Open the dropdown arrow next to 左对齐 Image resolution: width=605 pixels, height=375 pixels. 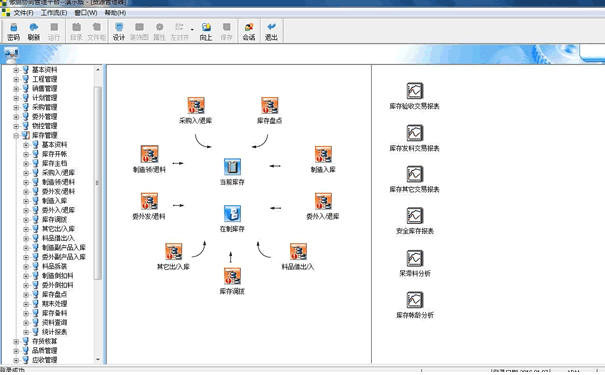192,29
